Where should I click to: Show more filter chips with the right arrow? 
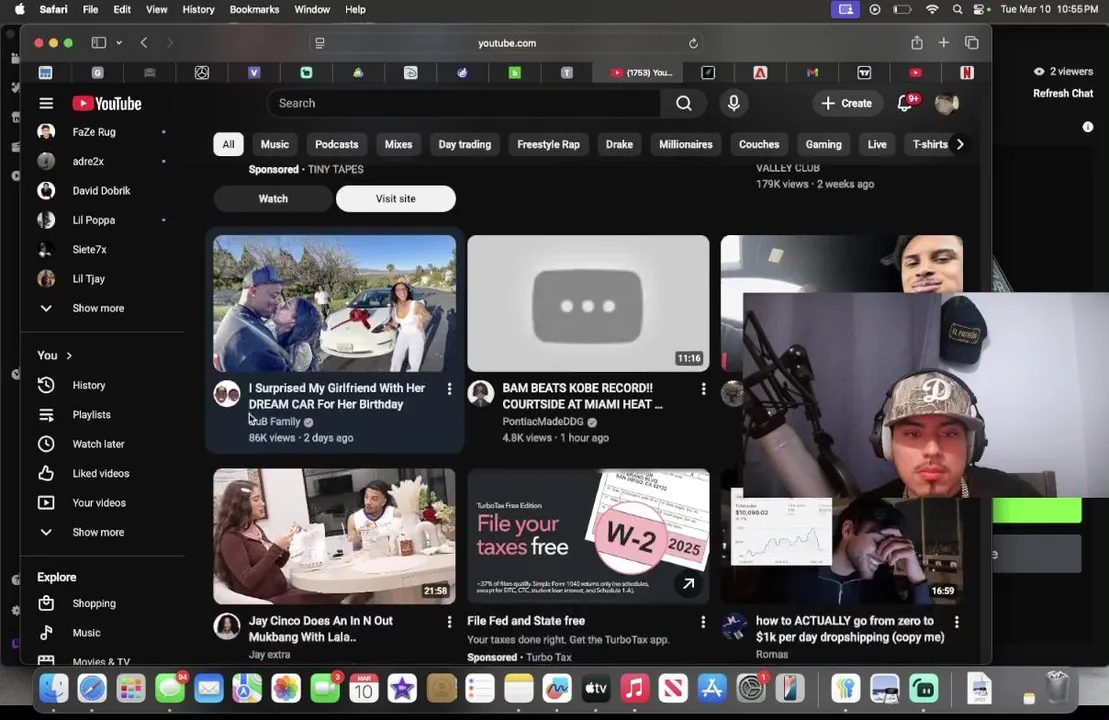(960, 144)
